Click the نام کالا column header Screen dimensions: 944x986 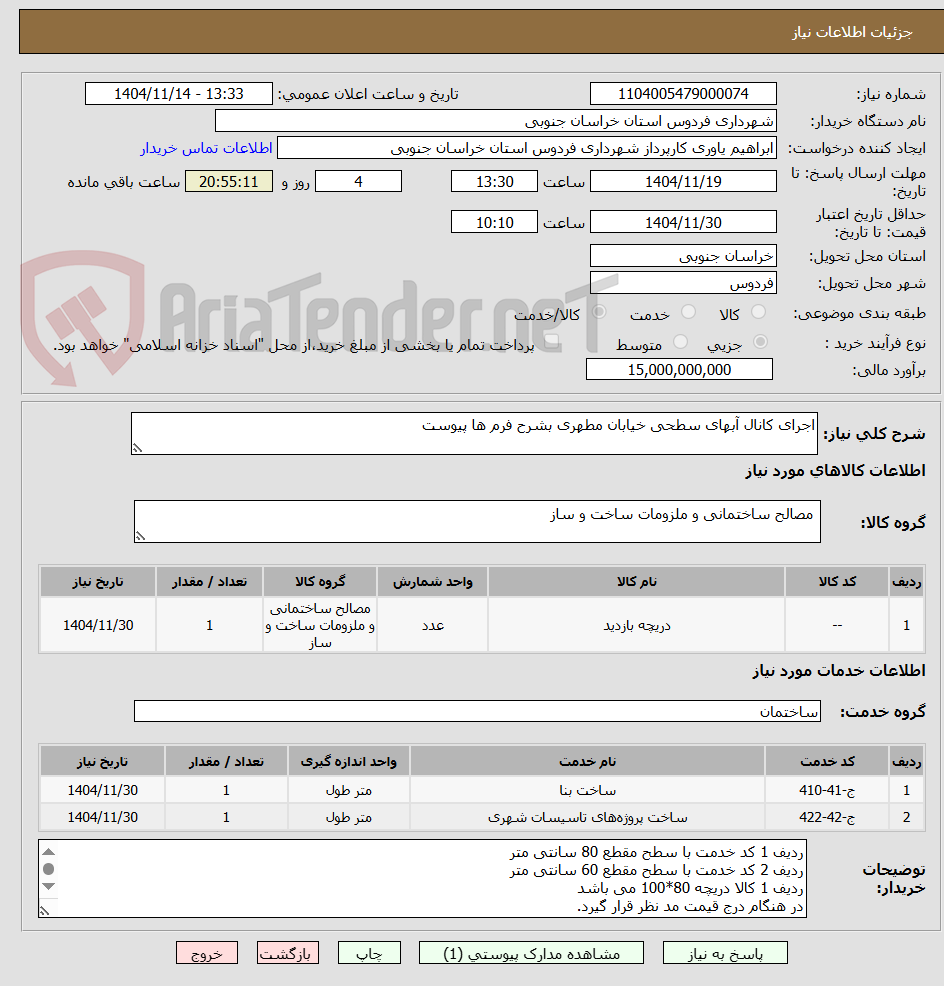point(636,582)
